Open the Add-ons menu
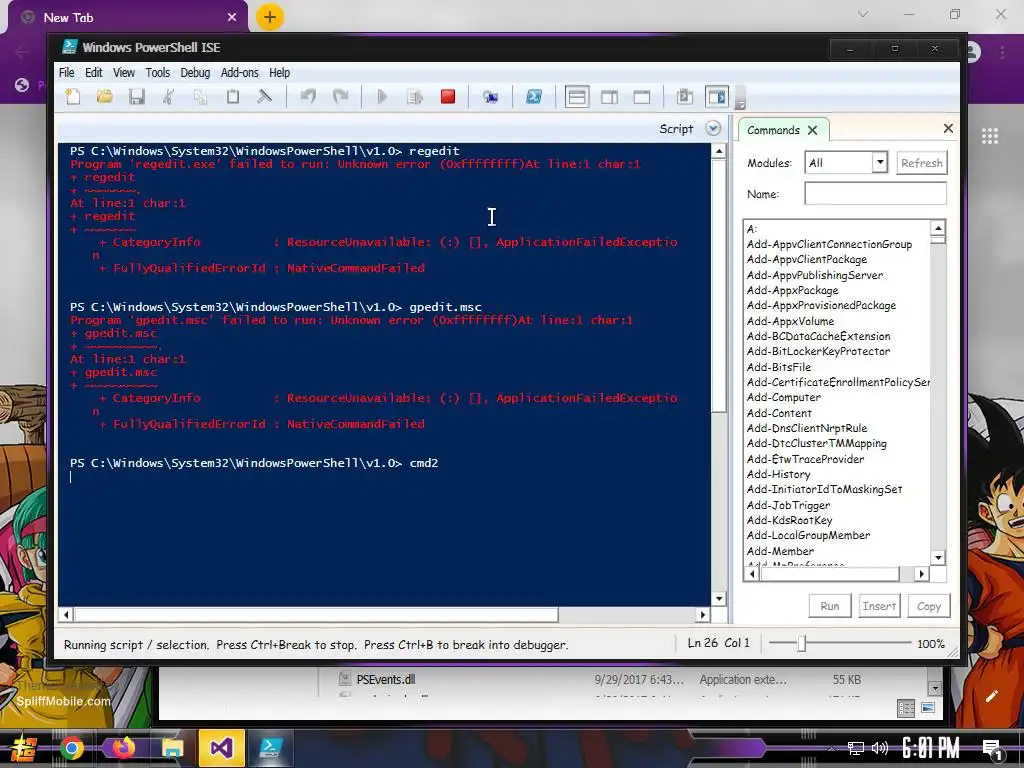1024x768 pixels. [240, 72]
